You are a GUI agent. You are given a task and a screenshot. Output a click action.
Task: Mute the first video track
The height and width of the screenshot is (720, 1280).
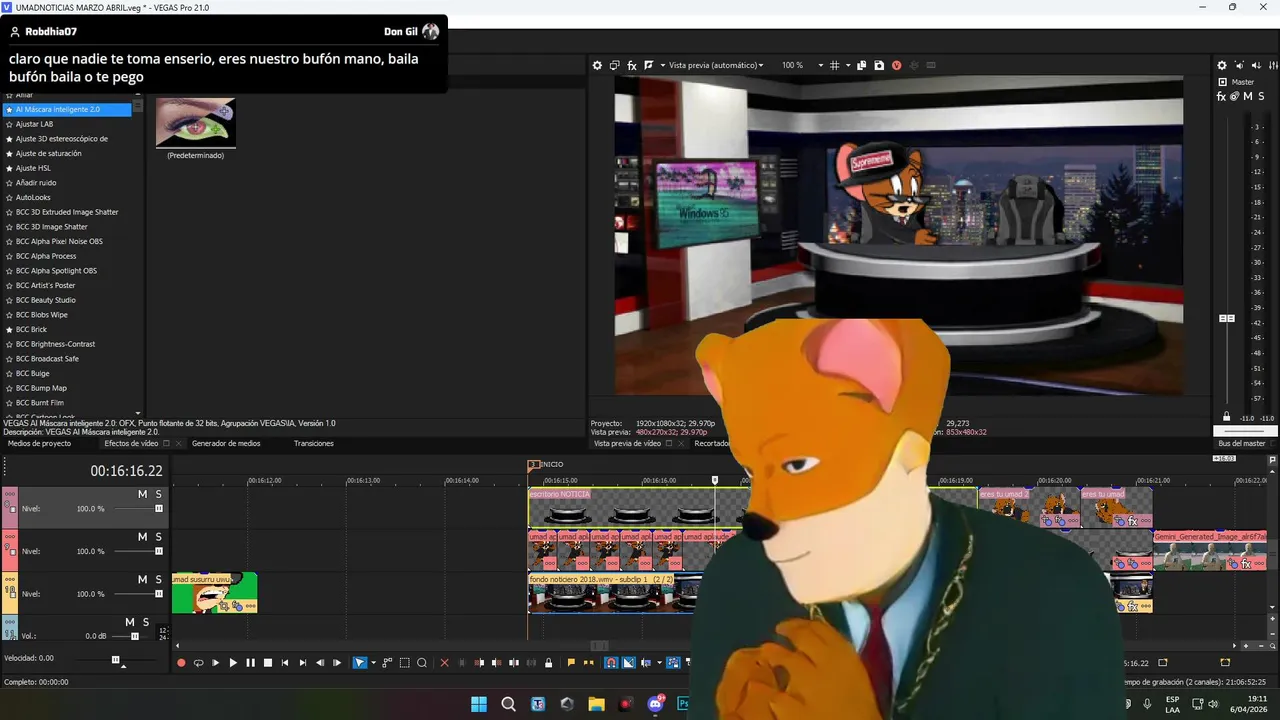142,494
